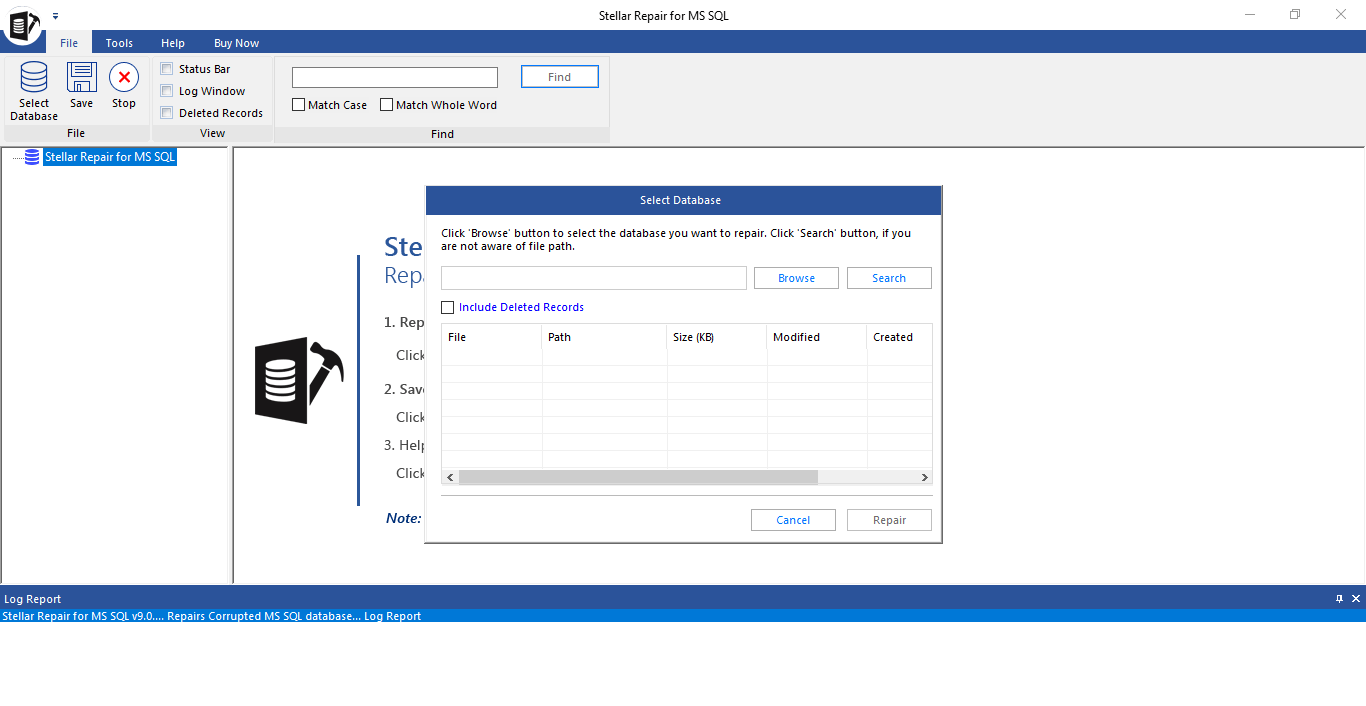Enable the Status Bar checkbox
This screenshot has width=1366, height=706.
point(166,68)
